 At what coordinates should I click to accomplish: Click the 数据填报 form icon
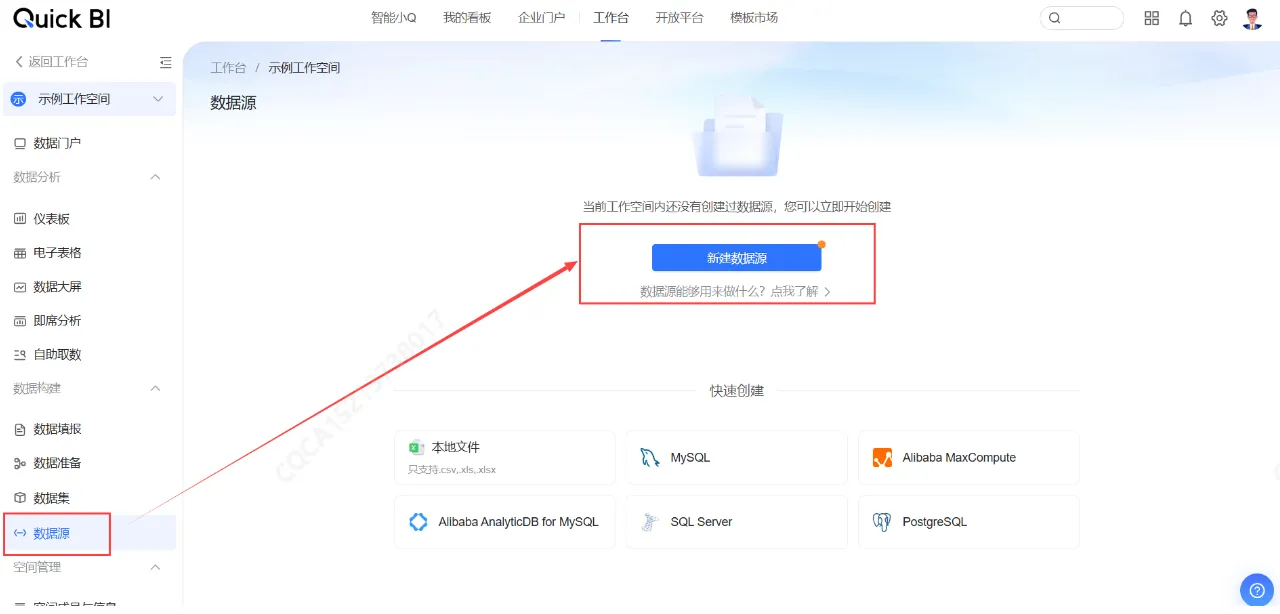click(20, 430)
